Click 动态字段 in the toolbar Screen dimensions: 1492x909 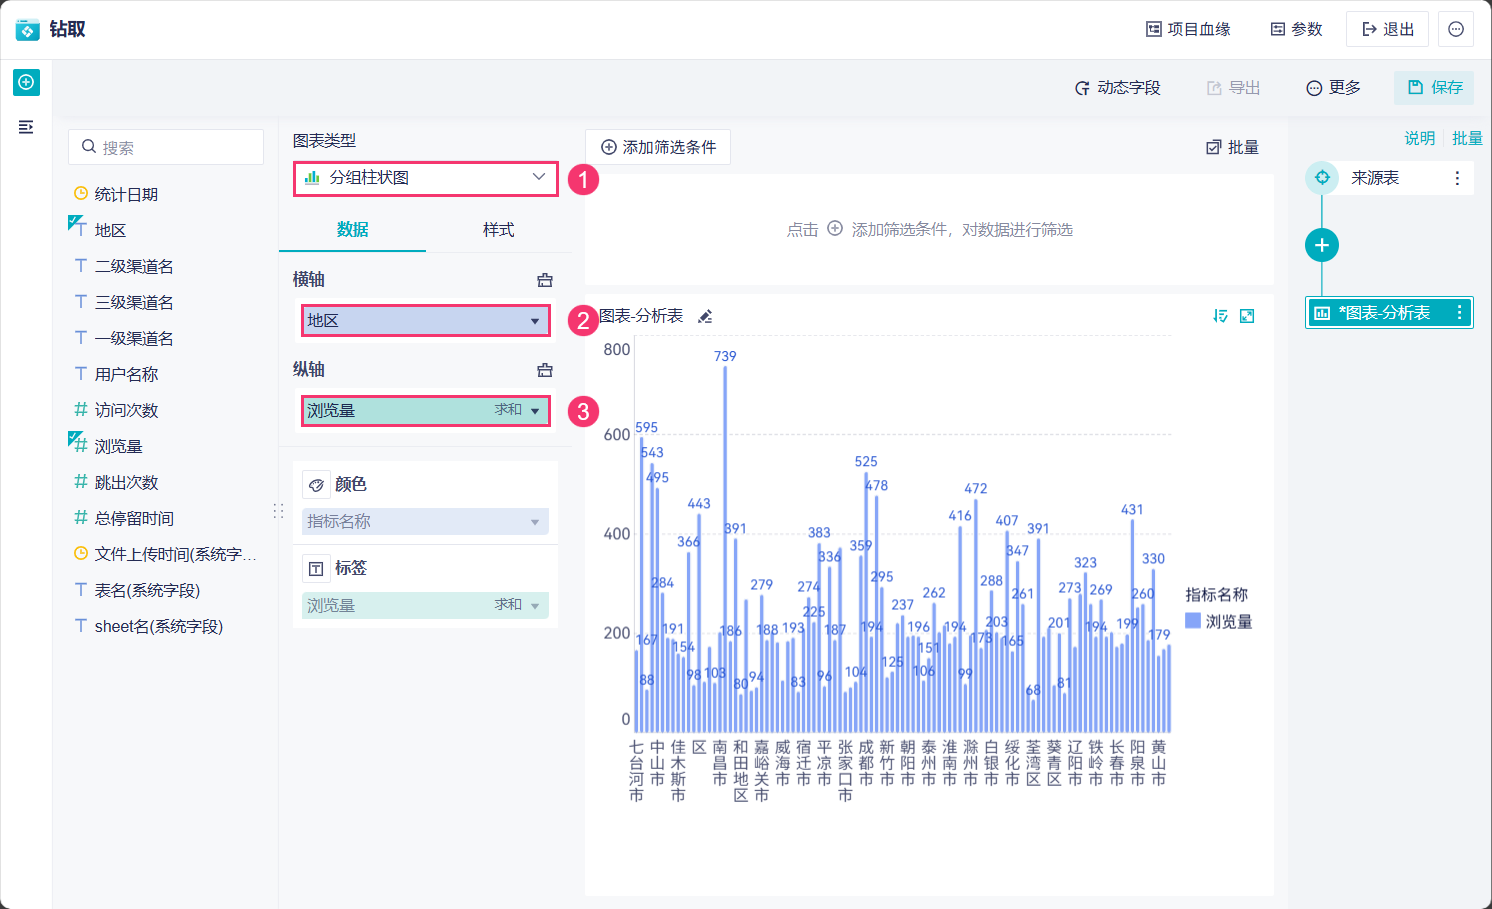[1117, 88]
